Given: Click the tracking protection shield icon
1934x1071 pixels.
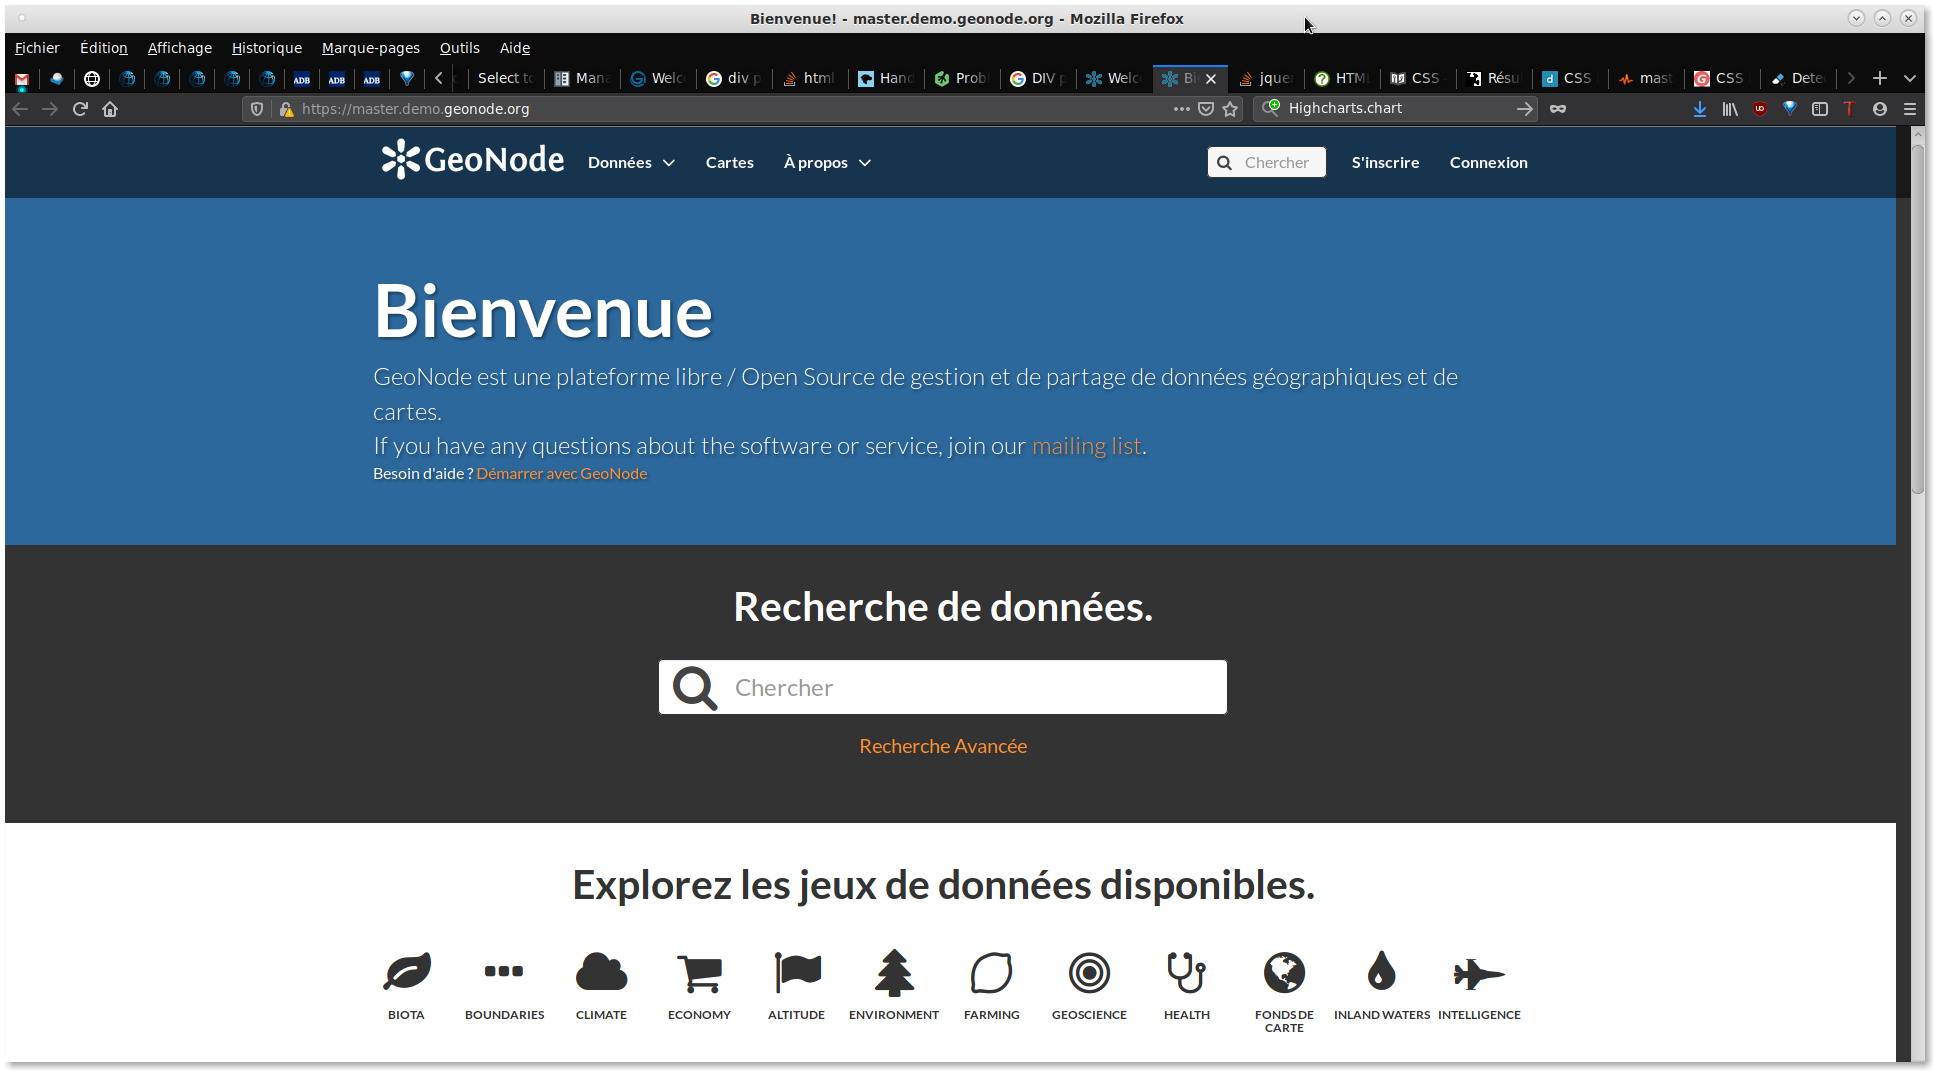Looking at the screenshot, I should click(x=257, y=109).
